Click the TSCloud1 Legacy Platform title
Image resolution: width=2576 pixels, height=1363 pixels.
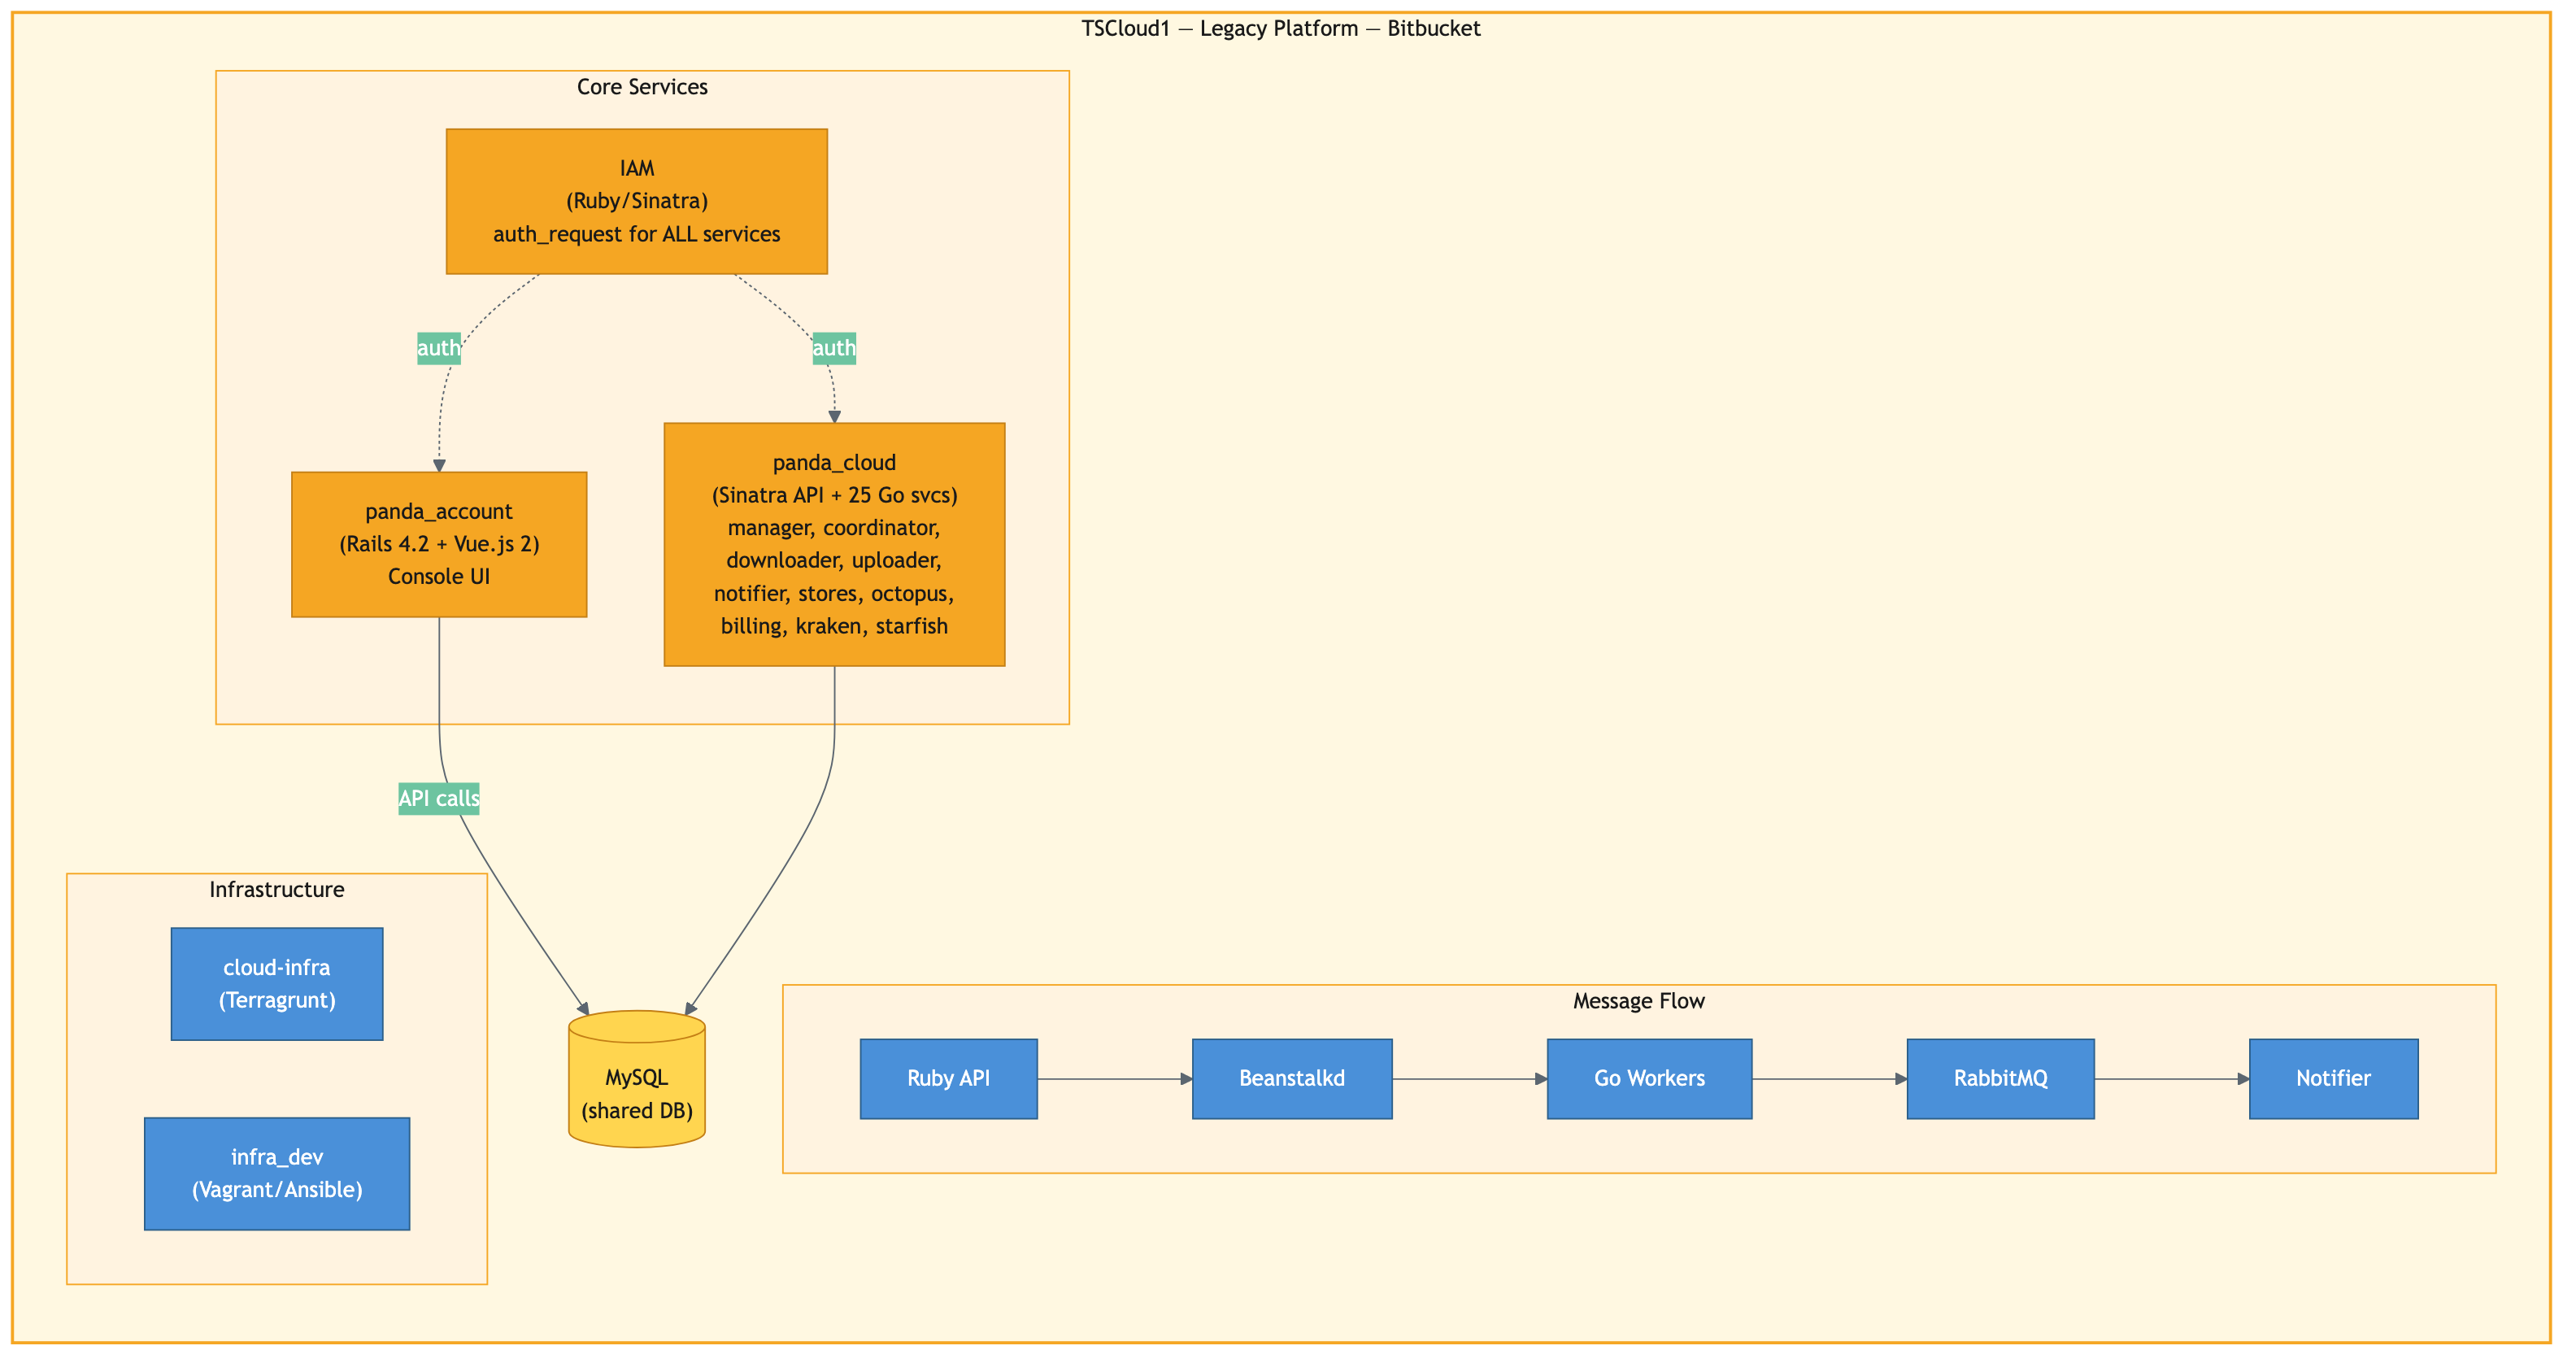pos(1280,28)
